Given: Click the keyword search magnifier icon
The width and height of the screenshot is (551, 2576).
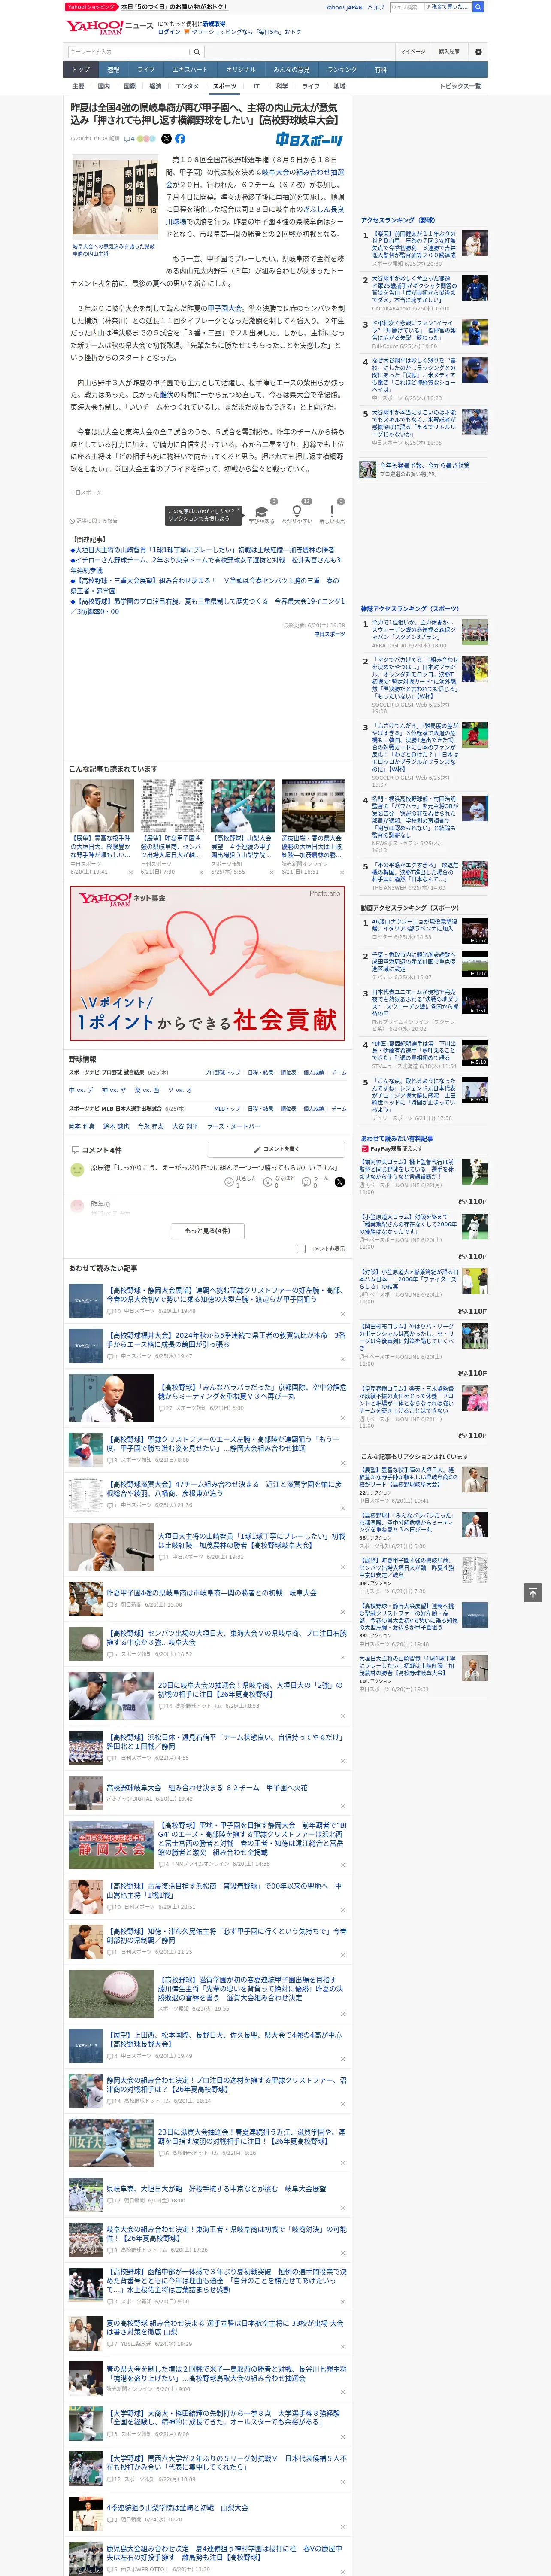Looking at the screenshot, I should pos(196,51).
